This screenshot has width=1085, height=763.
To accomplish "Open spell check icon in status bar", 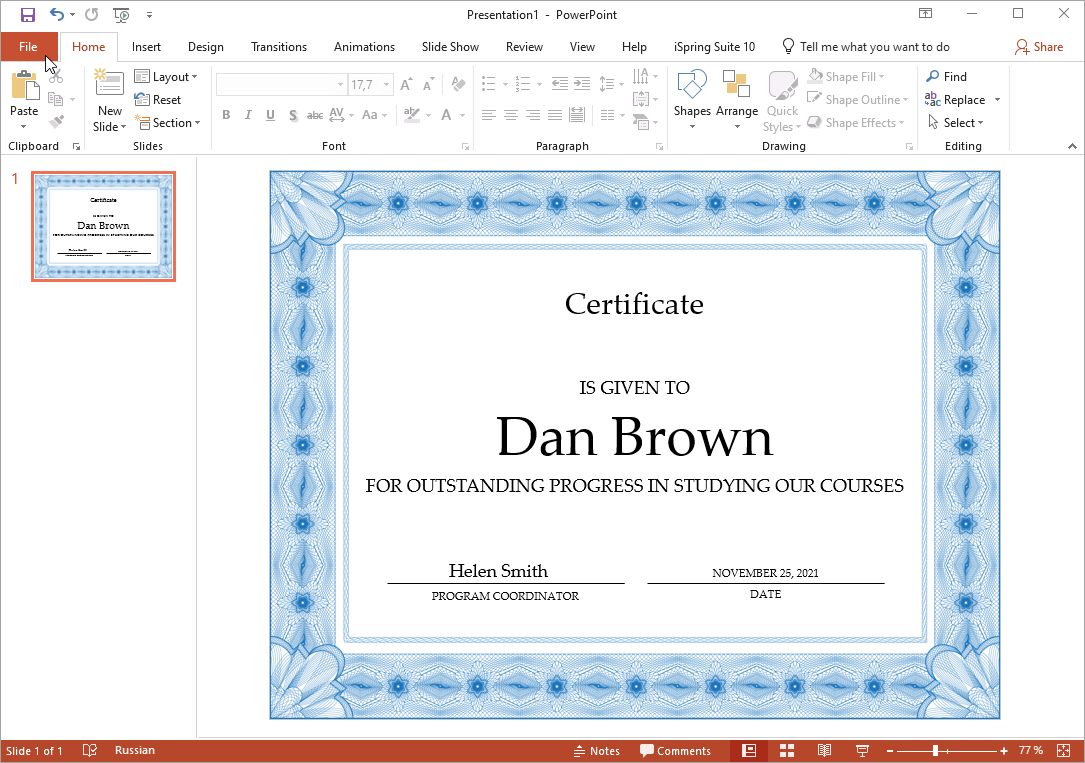I will tap(89, 751).
